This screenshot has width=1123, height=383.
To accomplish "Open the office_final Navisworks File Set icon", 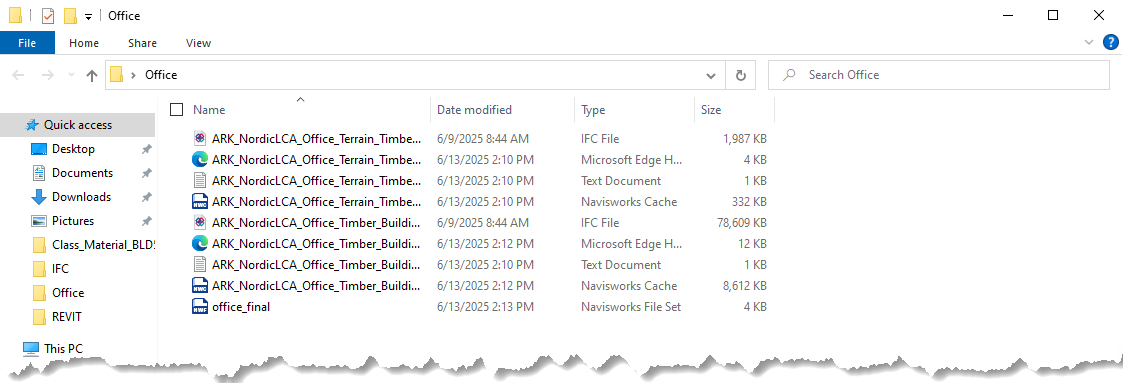I will (x=200, y=307).
